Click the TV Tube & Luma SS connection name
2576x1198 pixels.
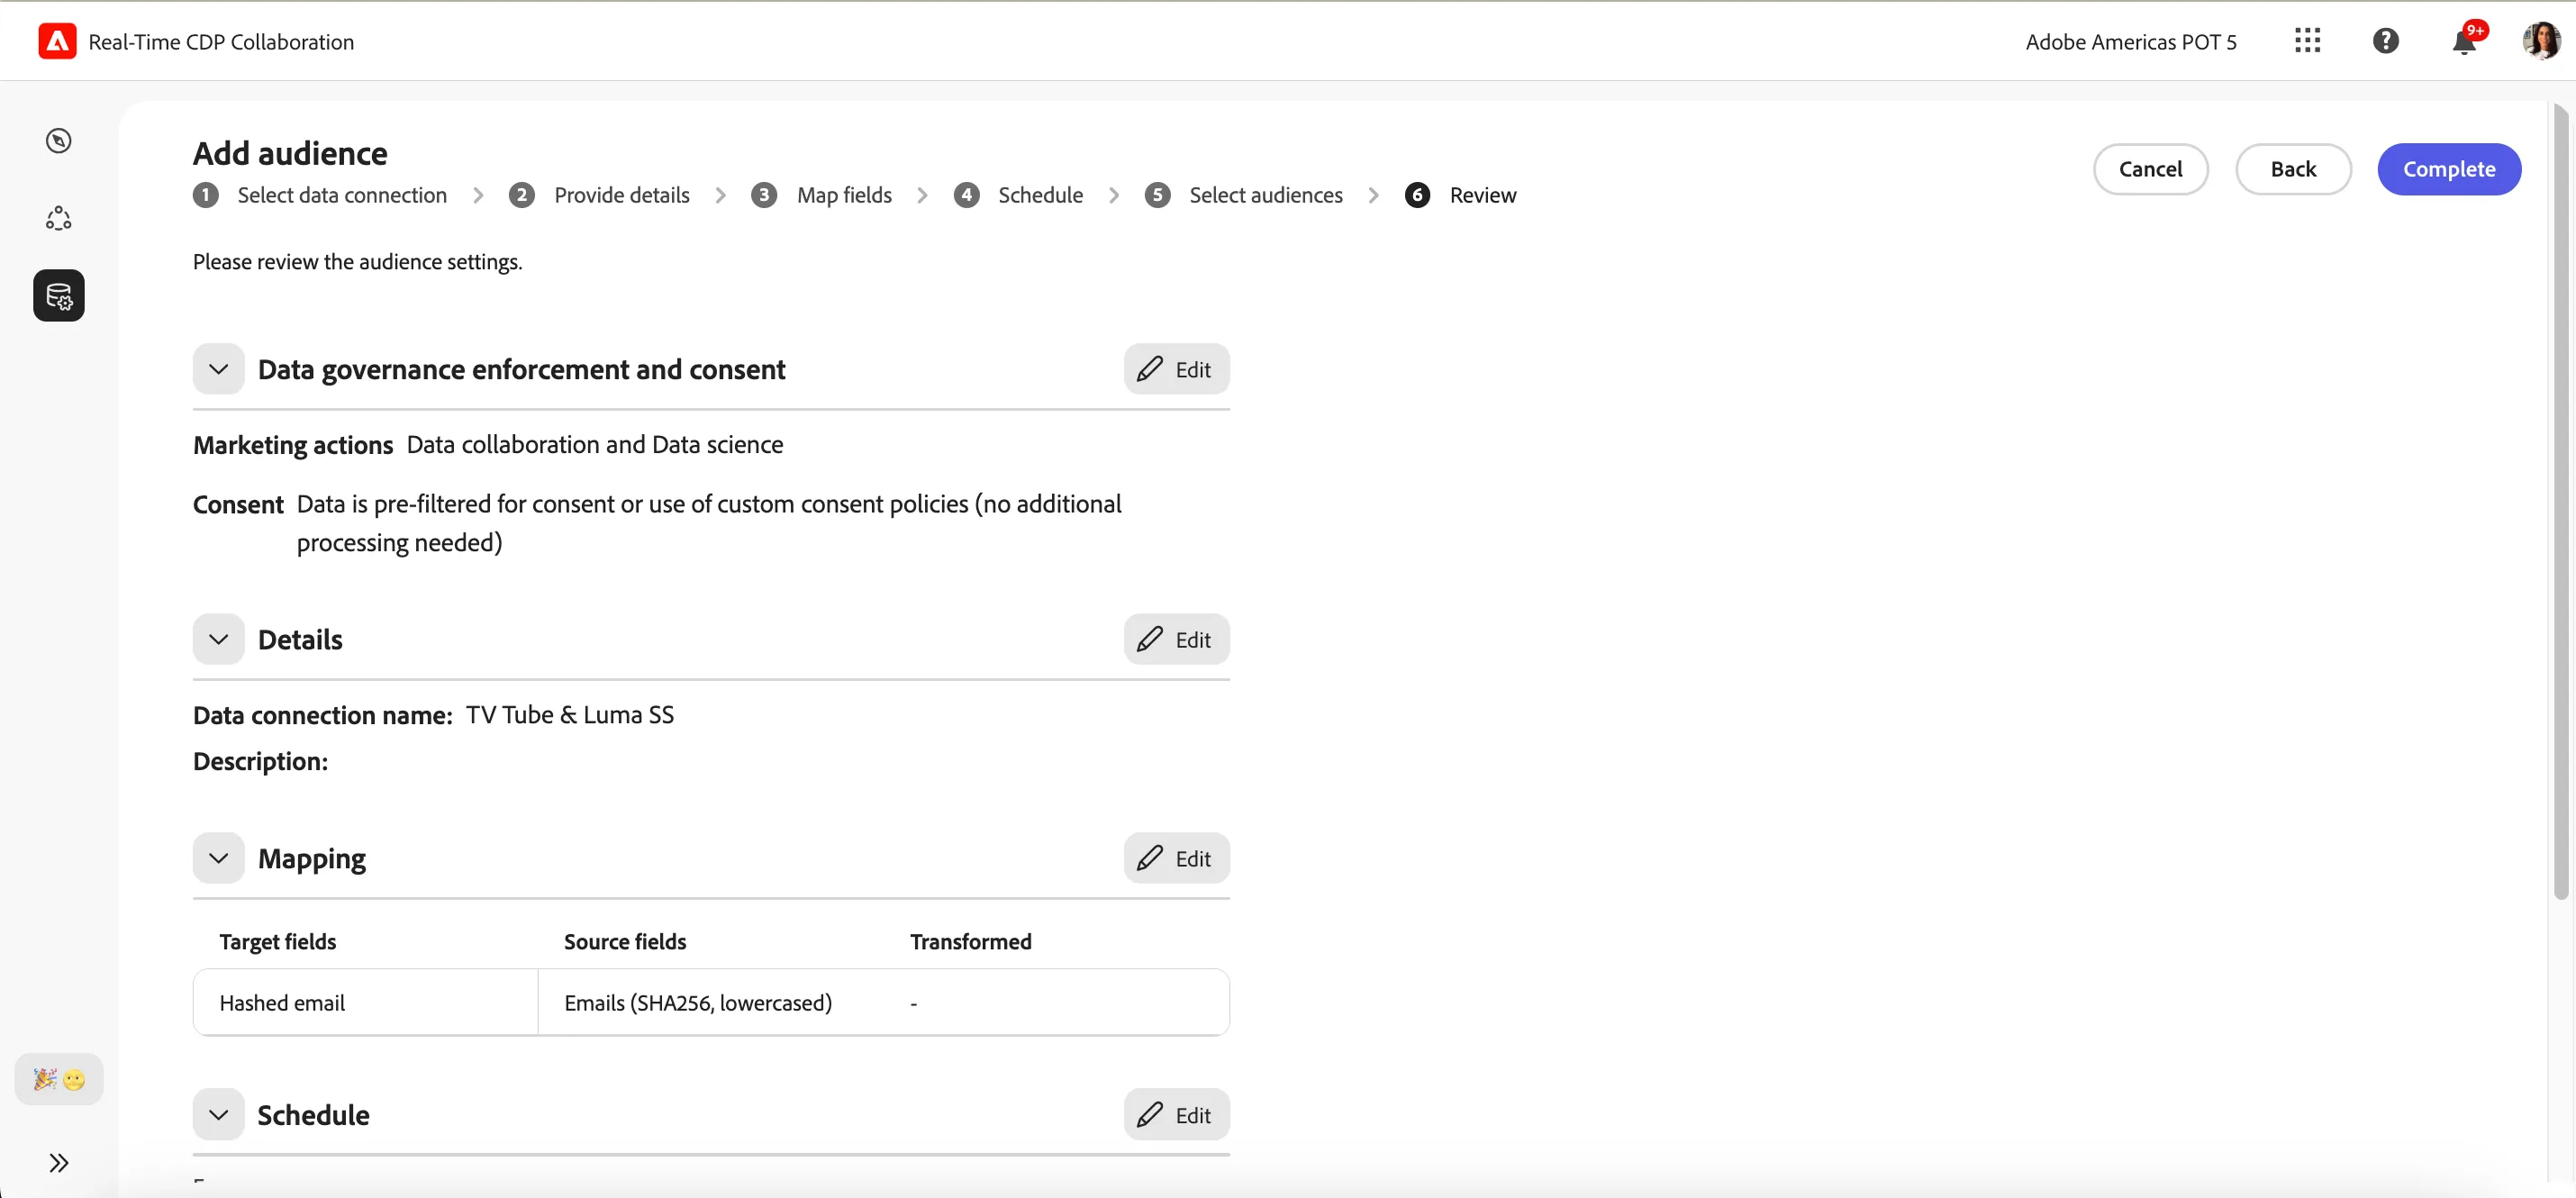570,715
